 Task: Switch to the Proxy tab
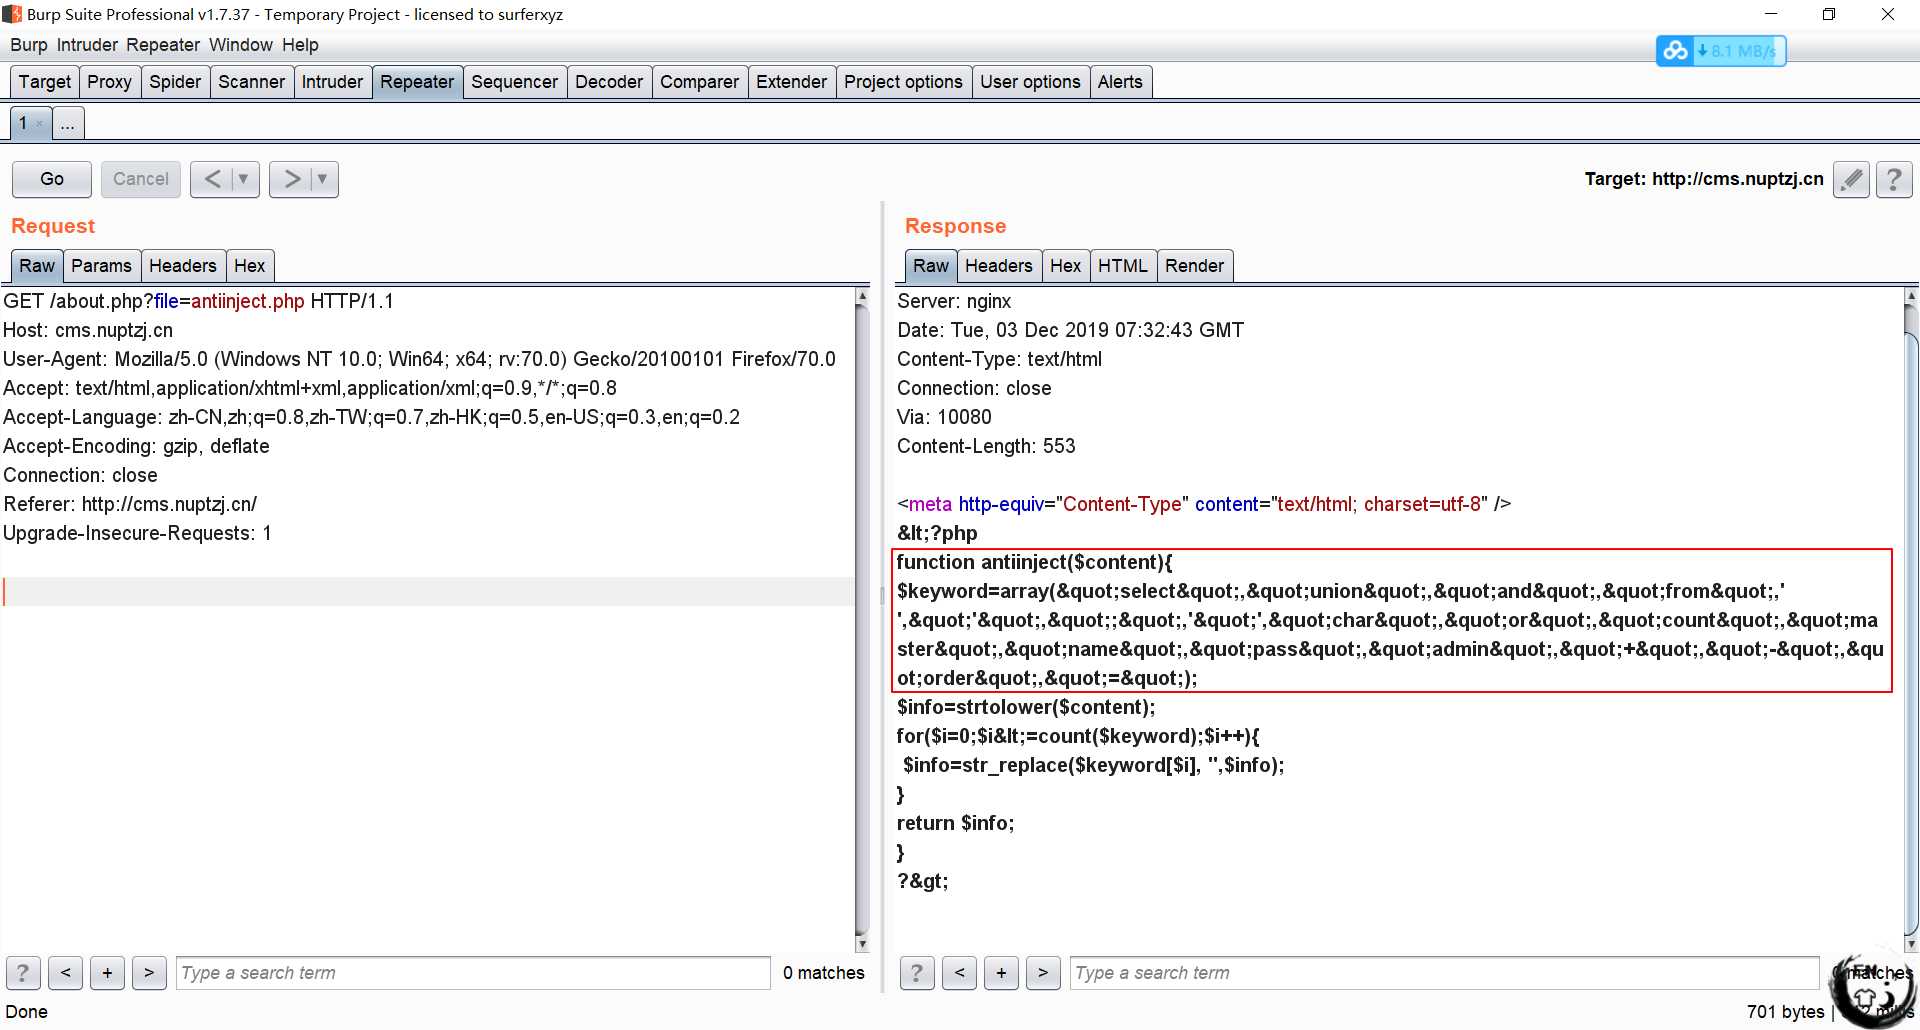pos(109,82)
